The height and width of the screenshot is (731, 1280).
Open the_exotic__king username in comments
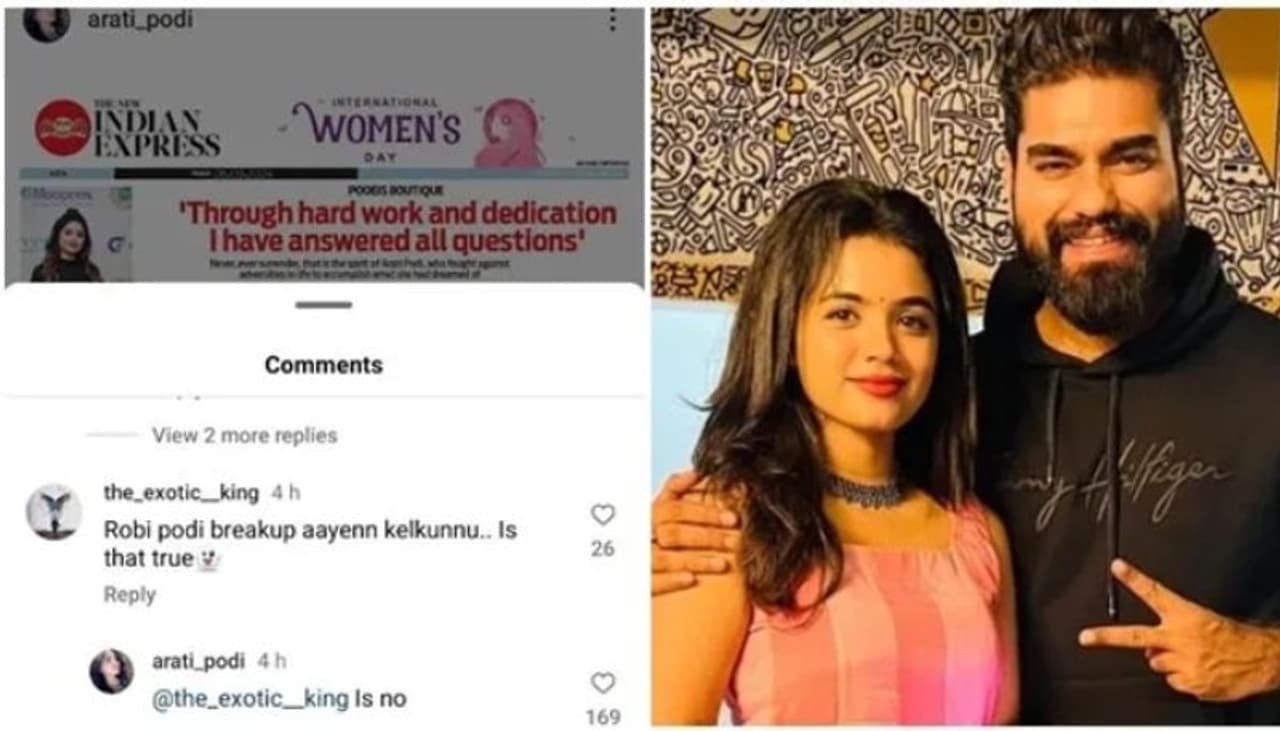click(181, 493)
